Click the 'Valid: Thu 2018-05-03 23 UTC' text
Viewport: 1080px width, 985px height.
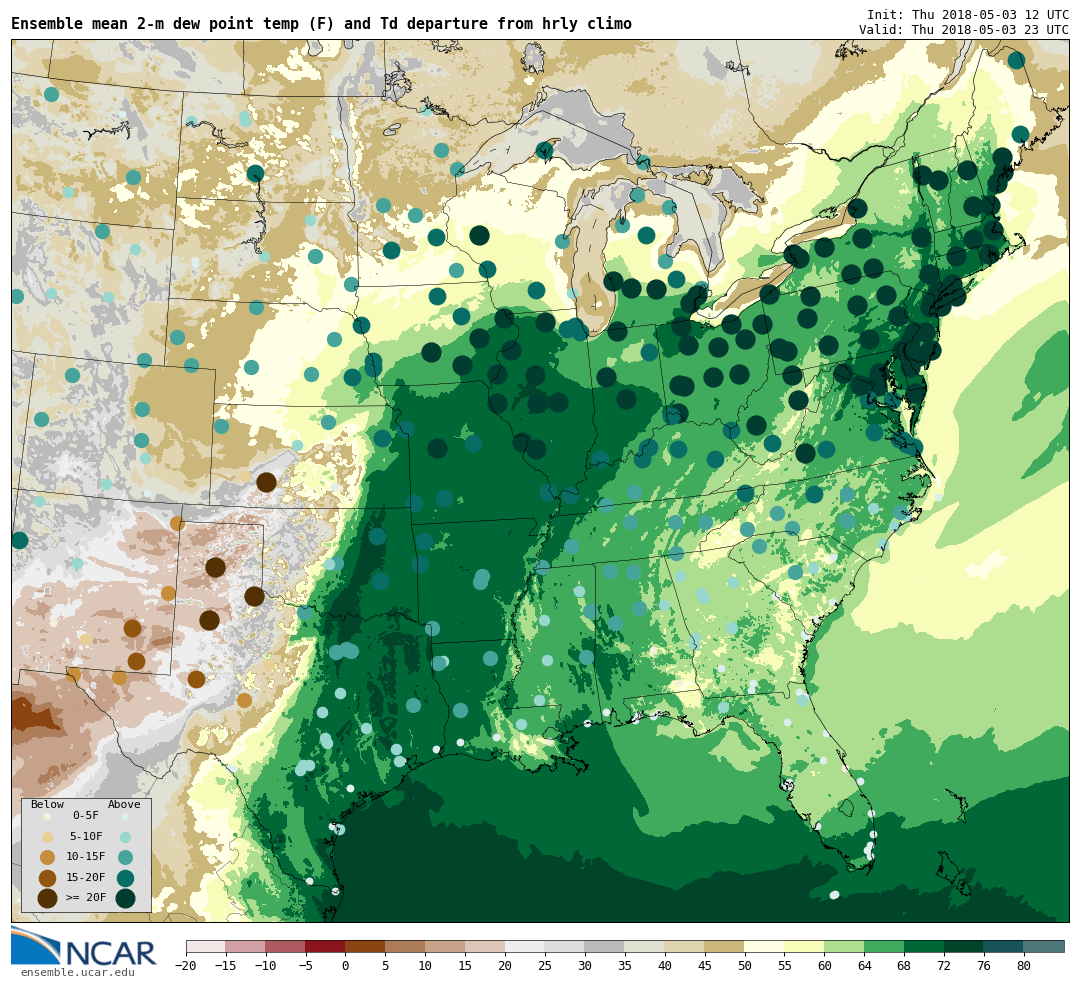[x=964, y=30]
